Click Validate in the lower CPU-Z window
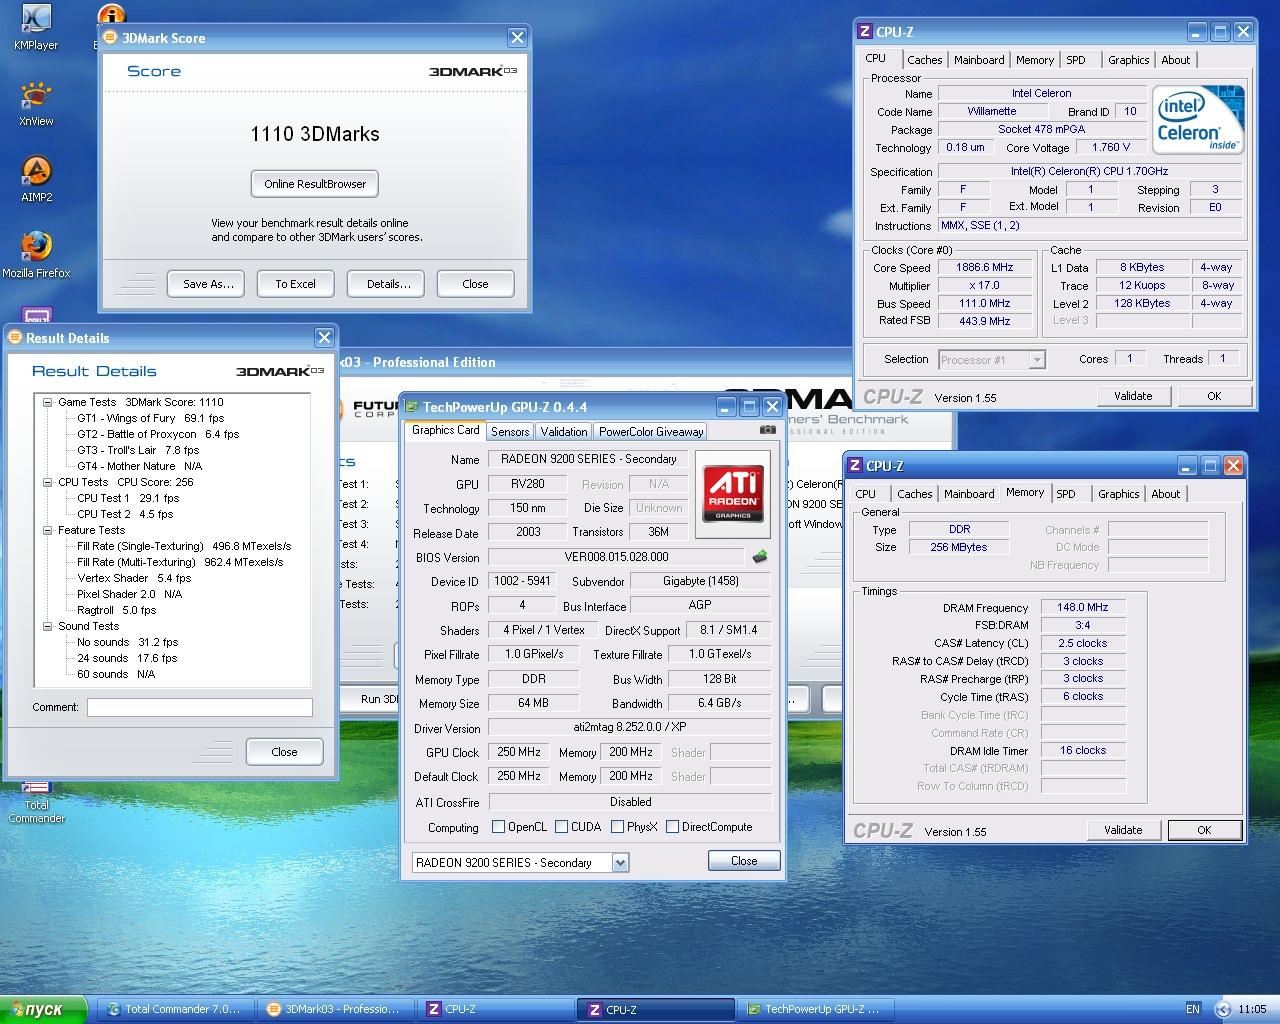This screenshot has height=1024, width=1280. click(x=1123, y=830)
